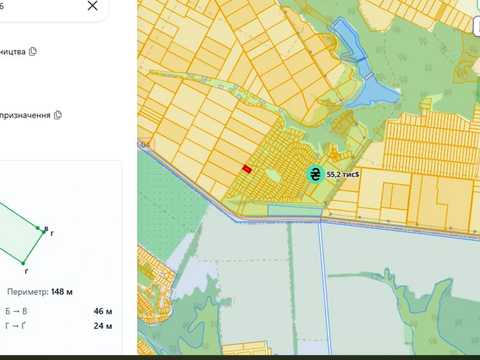Copy the value next to 'ництва'
Screen dimensions: 480x360
[x=33, y=51]
